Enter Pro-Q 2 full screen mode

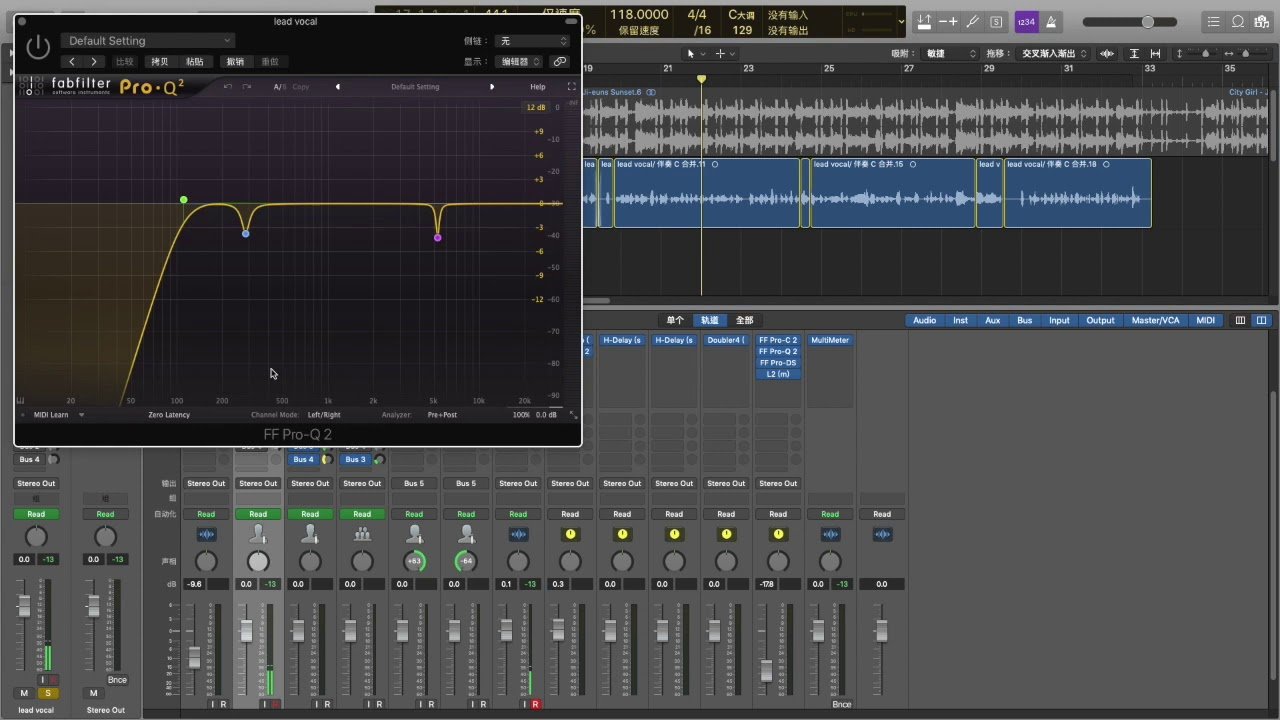click(x=572, y=87)
